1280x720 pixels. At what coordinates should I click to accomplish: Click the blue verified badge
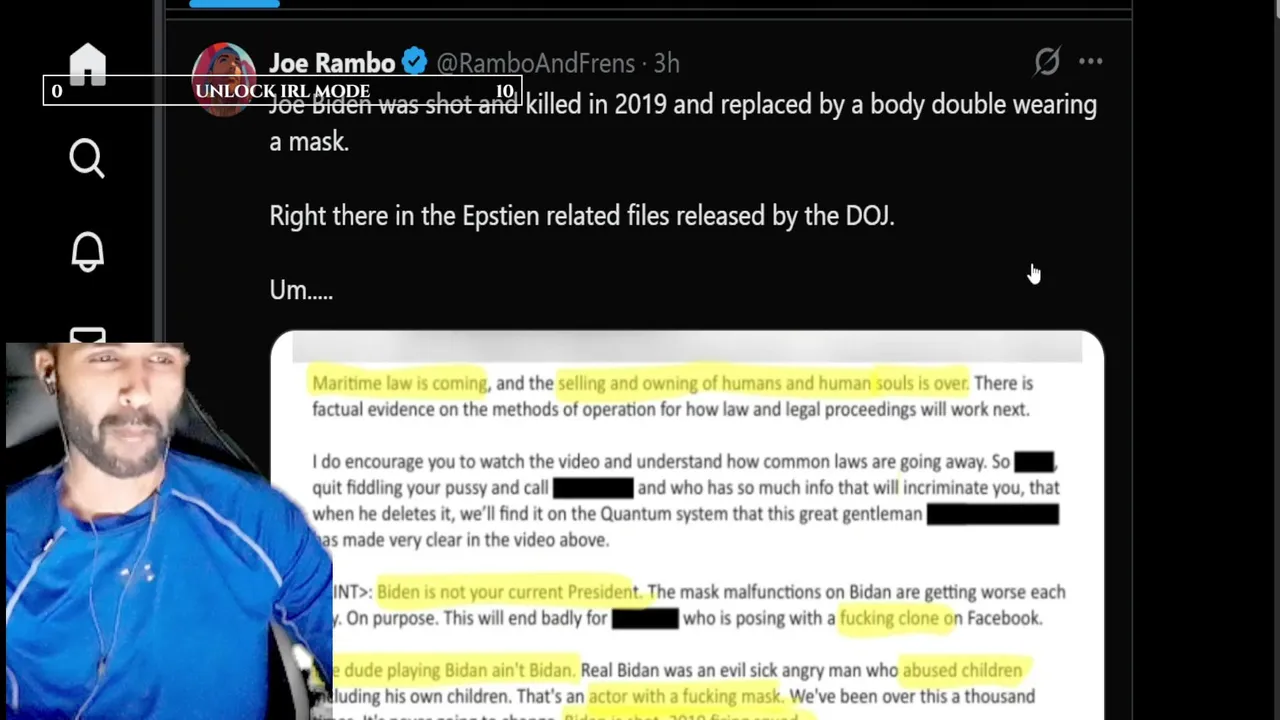pyautogui.click(x=415, y=63)
